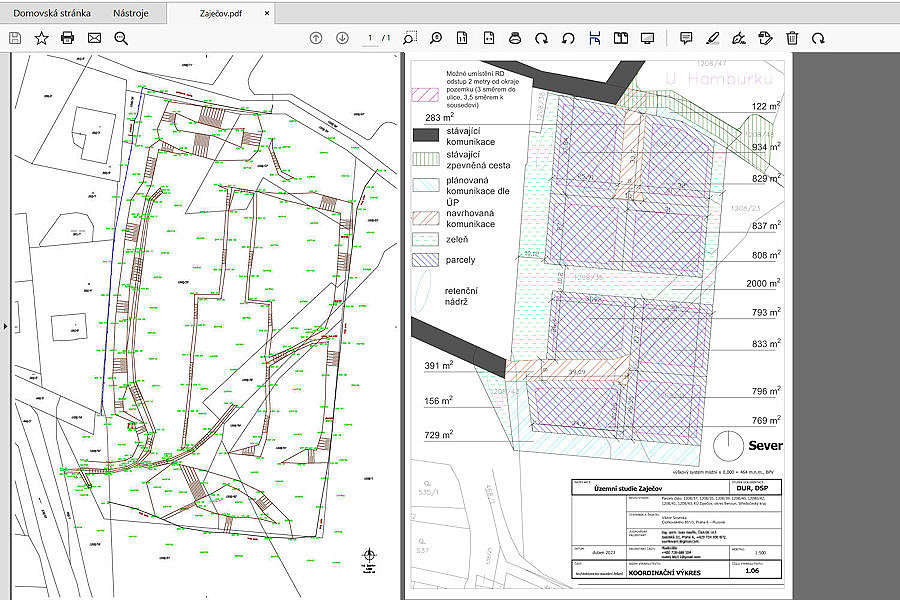Viewport: 900px width, 600px height.
Task: Switch to two-page view icon
Action: [x=621, y=38]
